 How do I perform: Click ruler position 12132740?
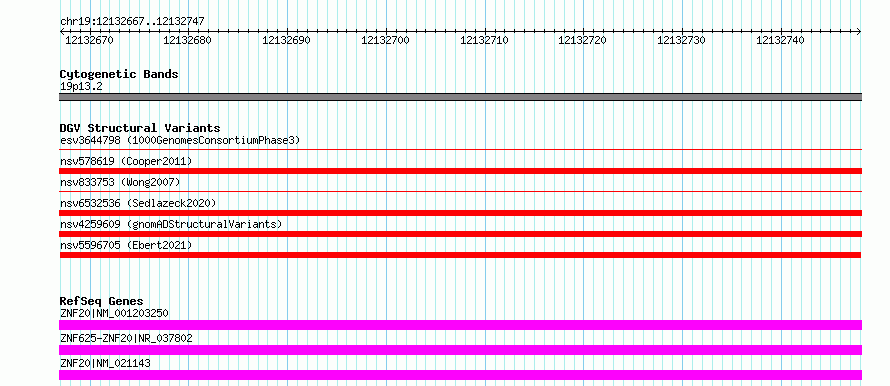click(x=780, y=40)
